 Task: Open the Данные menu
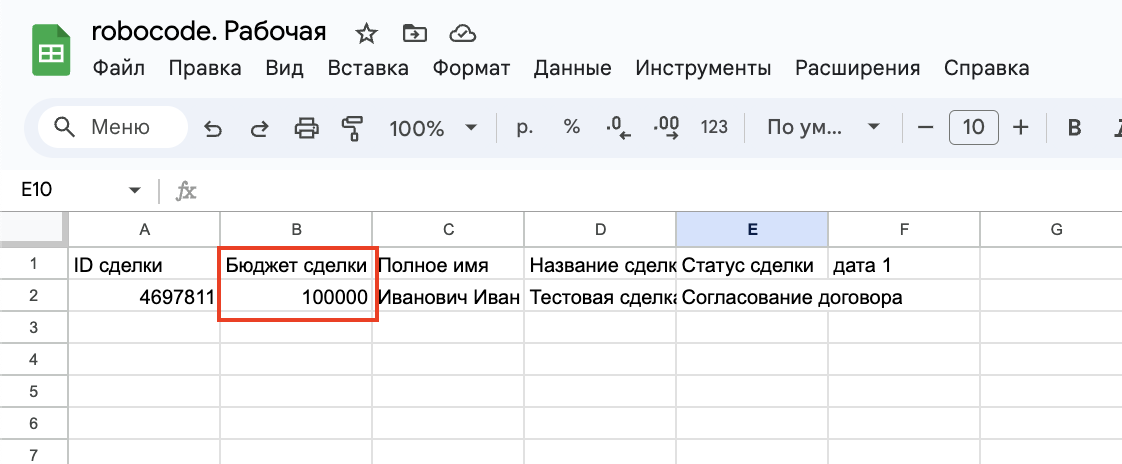572,69
